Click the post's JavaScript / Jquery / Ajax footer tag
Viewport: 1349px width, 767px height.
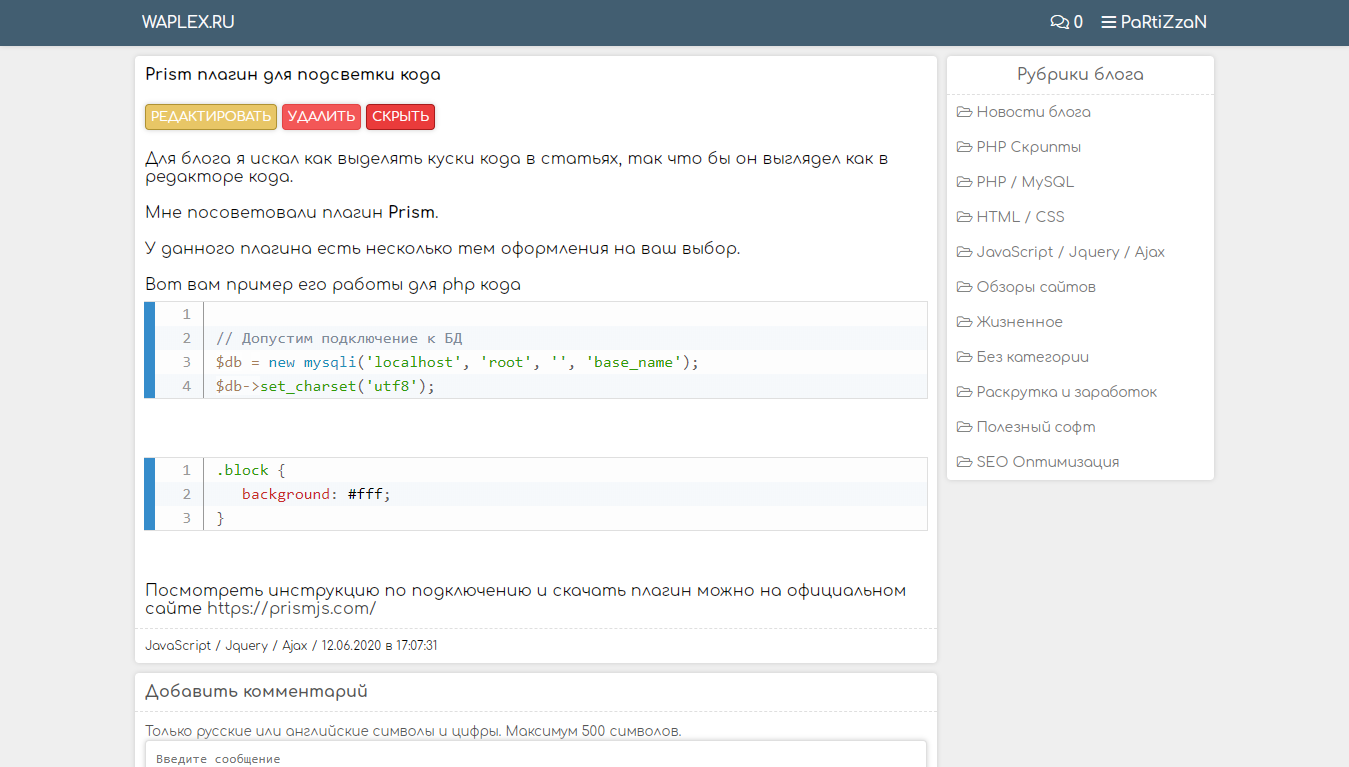226,646
